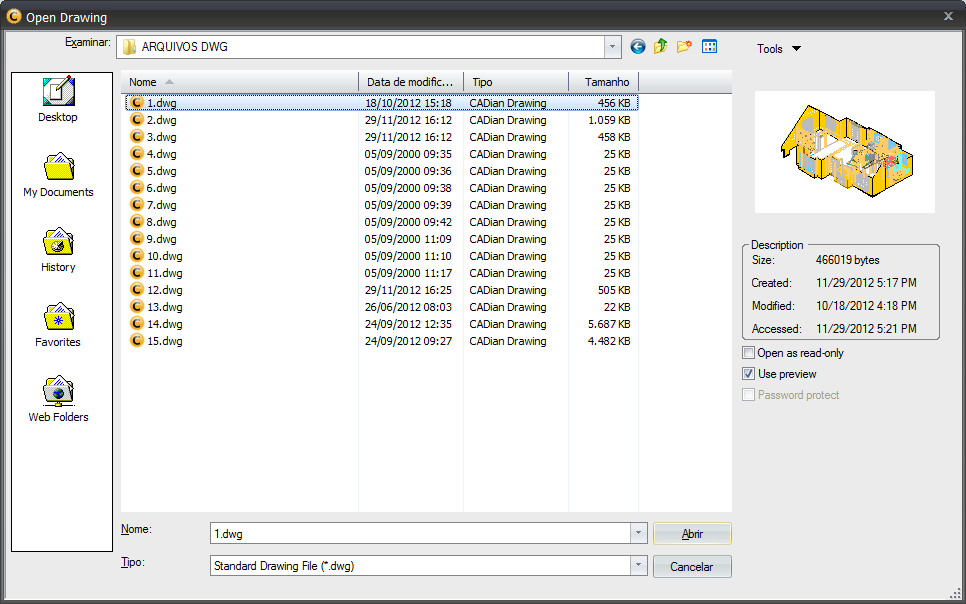Create a new folder
The image size is (966, 604).
684,47
